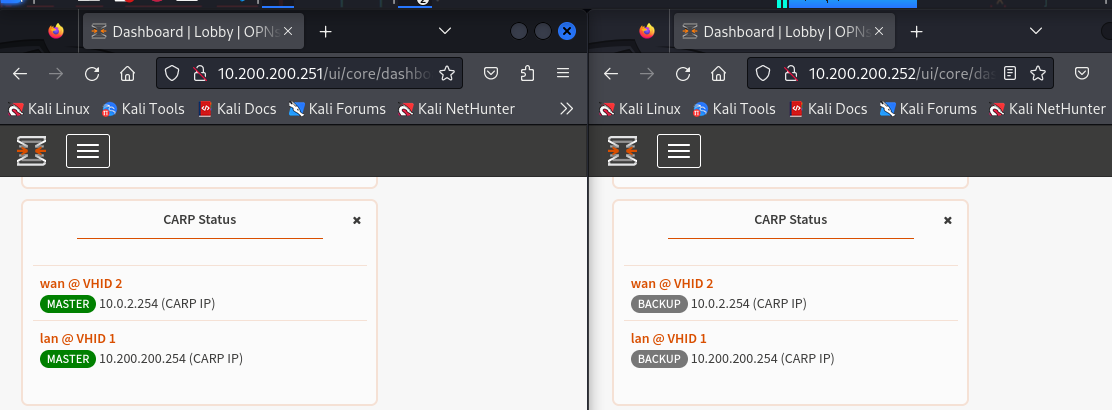Go to home page in left browser window

[127, 73]
